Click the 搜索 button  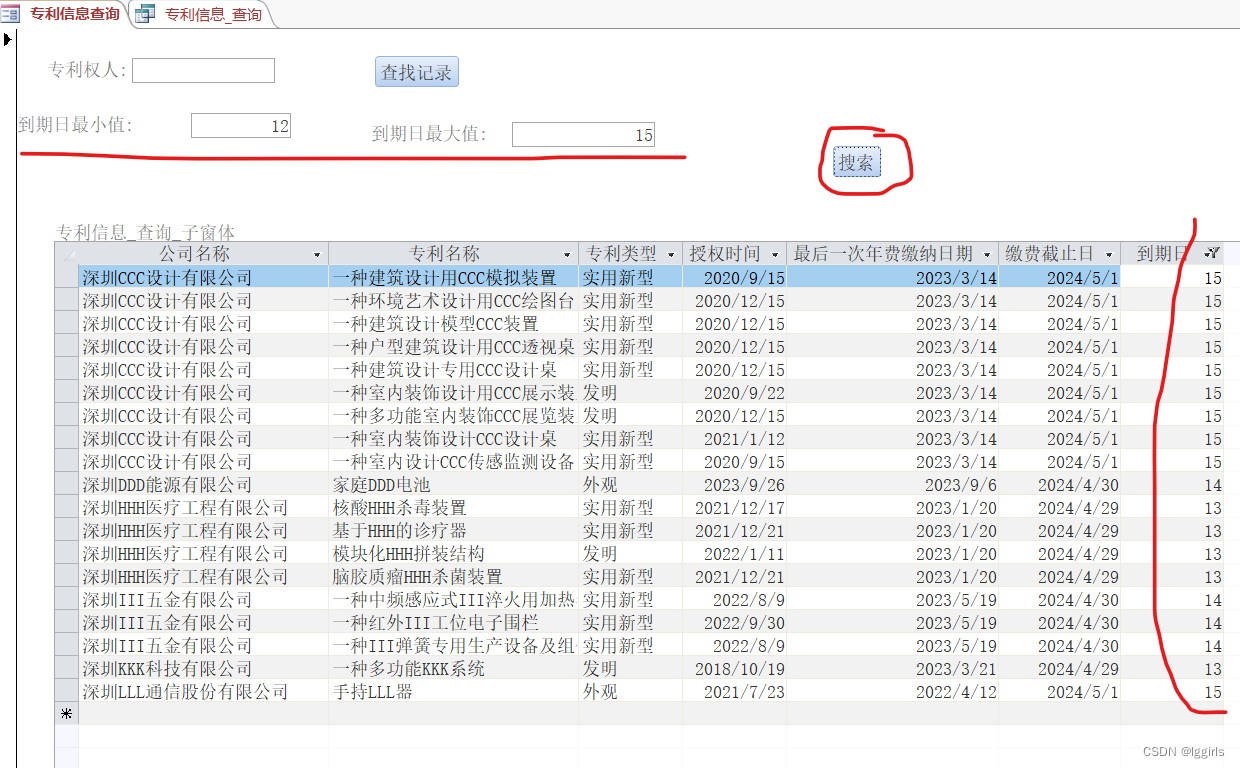[857, 162]
